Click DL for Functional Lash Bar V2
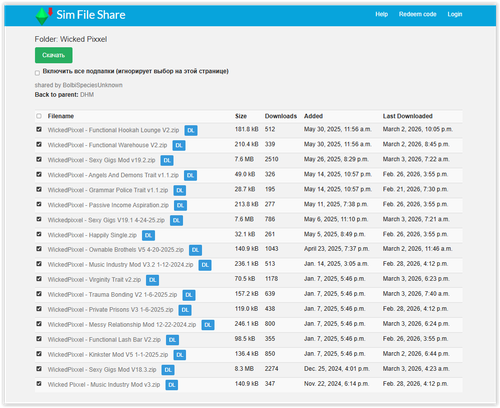 pyautogui.click(x=172, y=340)
